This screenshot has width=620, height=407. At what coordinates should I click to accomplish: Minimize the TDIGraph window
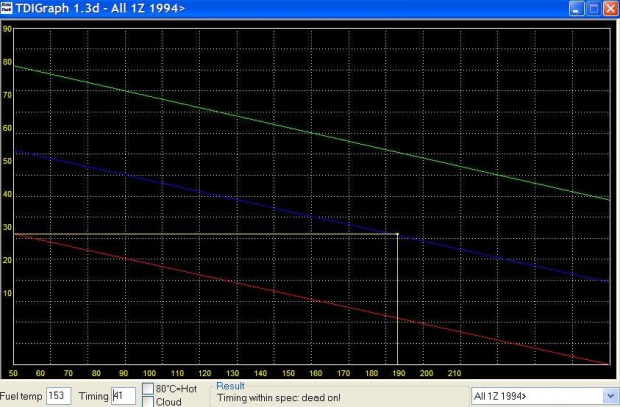pyautogui.click(x=577, y=8)
